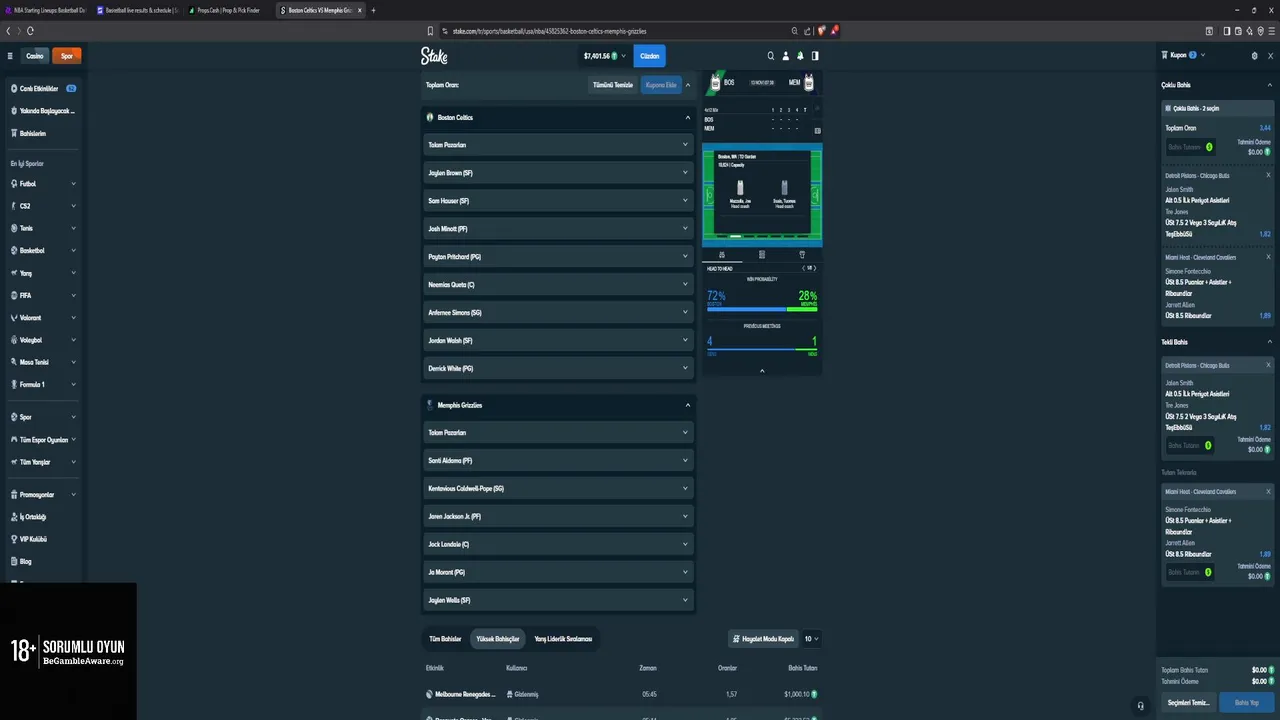This screenshot has height=720, width=1280.
Task: Open the notifications bell icon
Action: coord(800,56)
